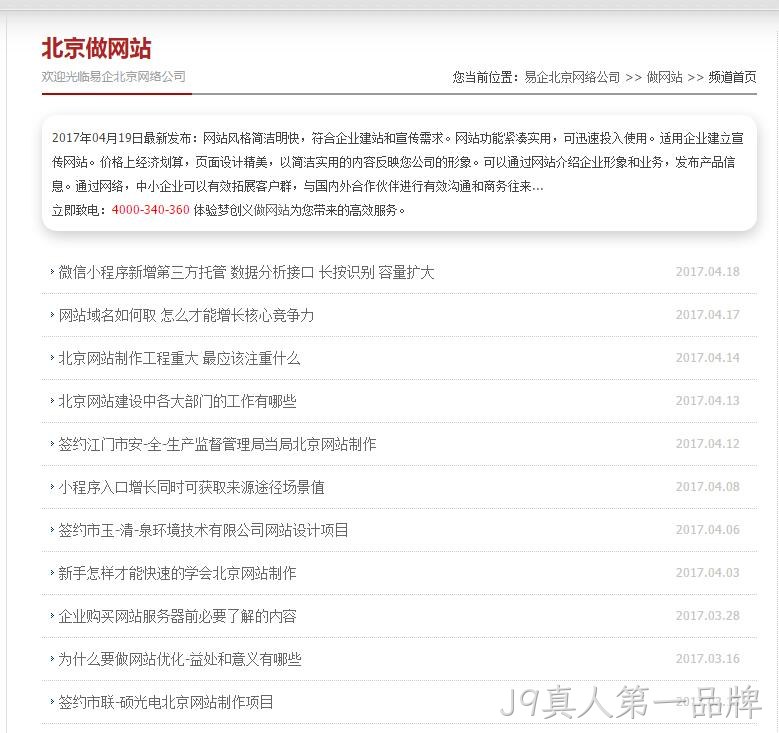Open article about 微信小程序新增第三方托管
The width and height of the screenshot is (779, 733).
(x=246, y=272)
